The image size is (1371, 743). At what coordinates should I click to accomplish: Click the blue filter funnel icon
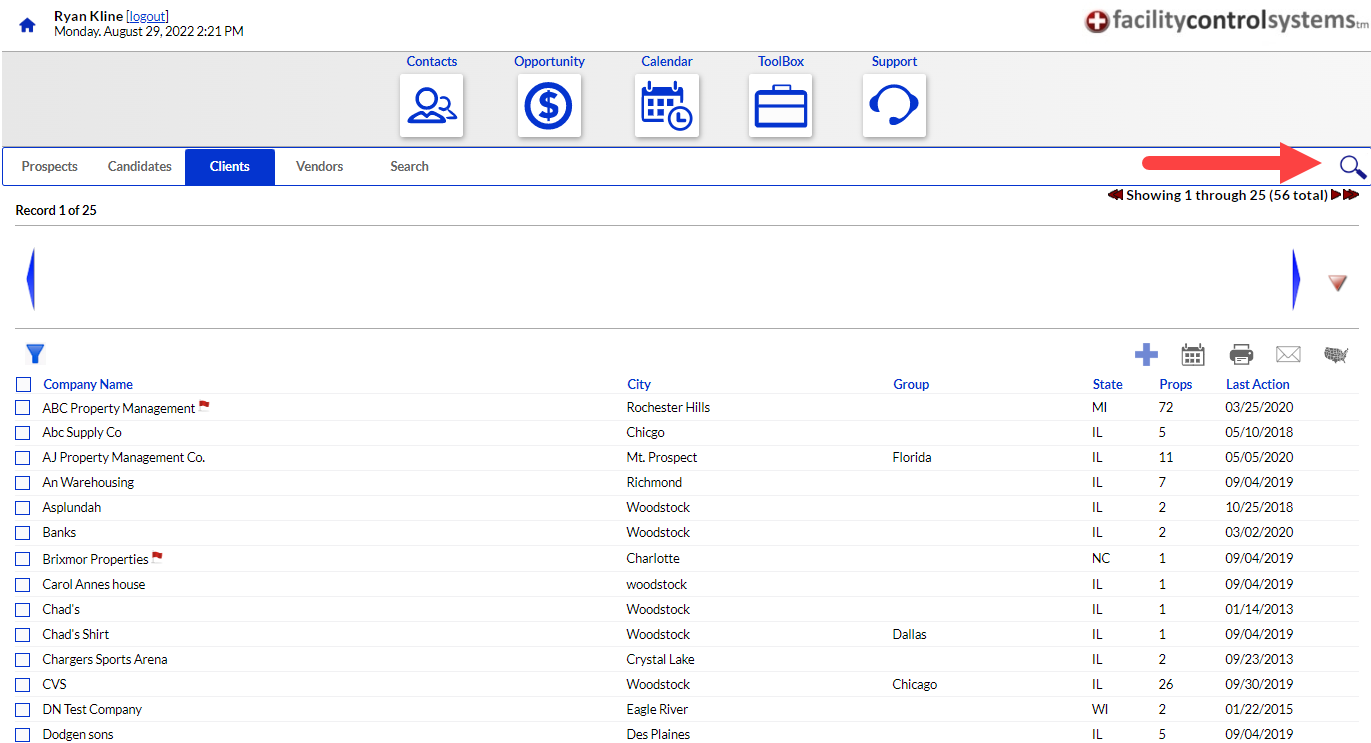coord(35,353)
